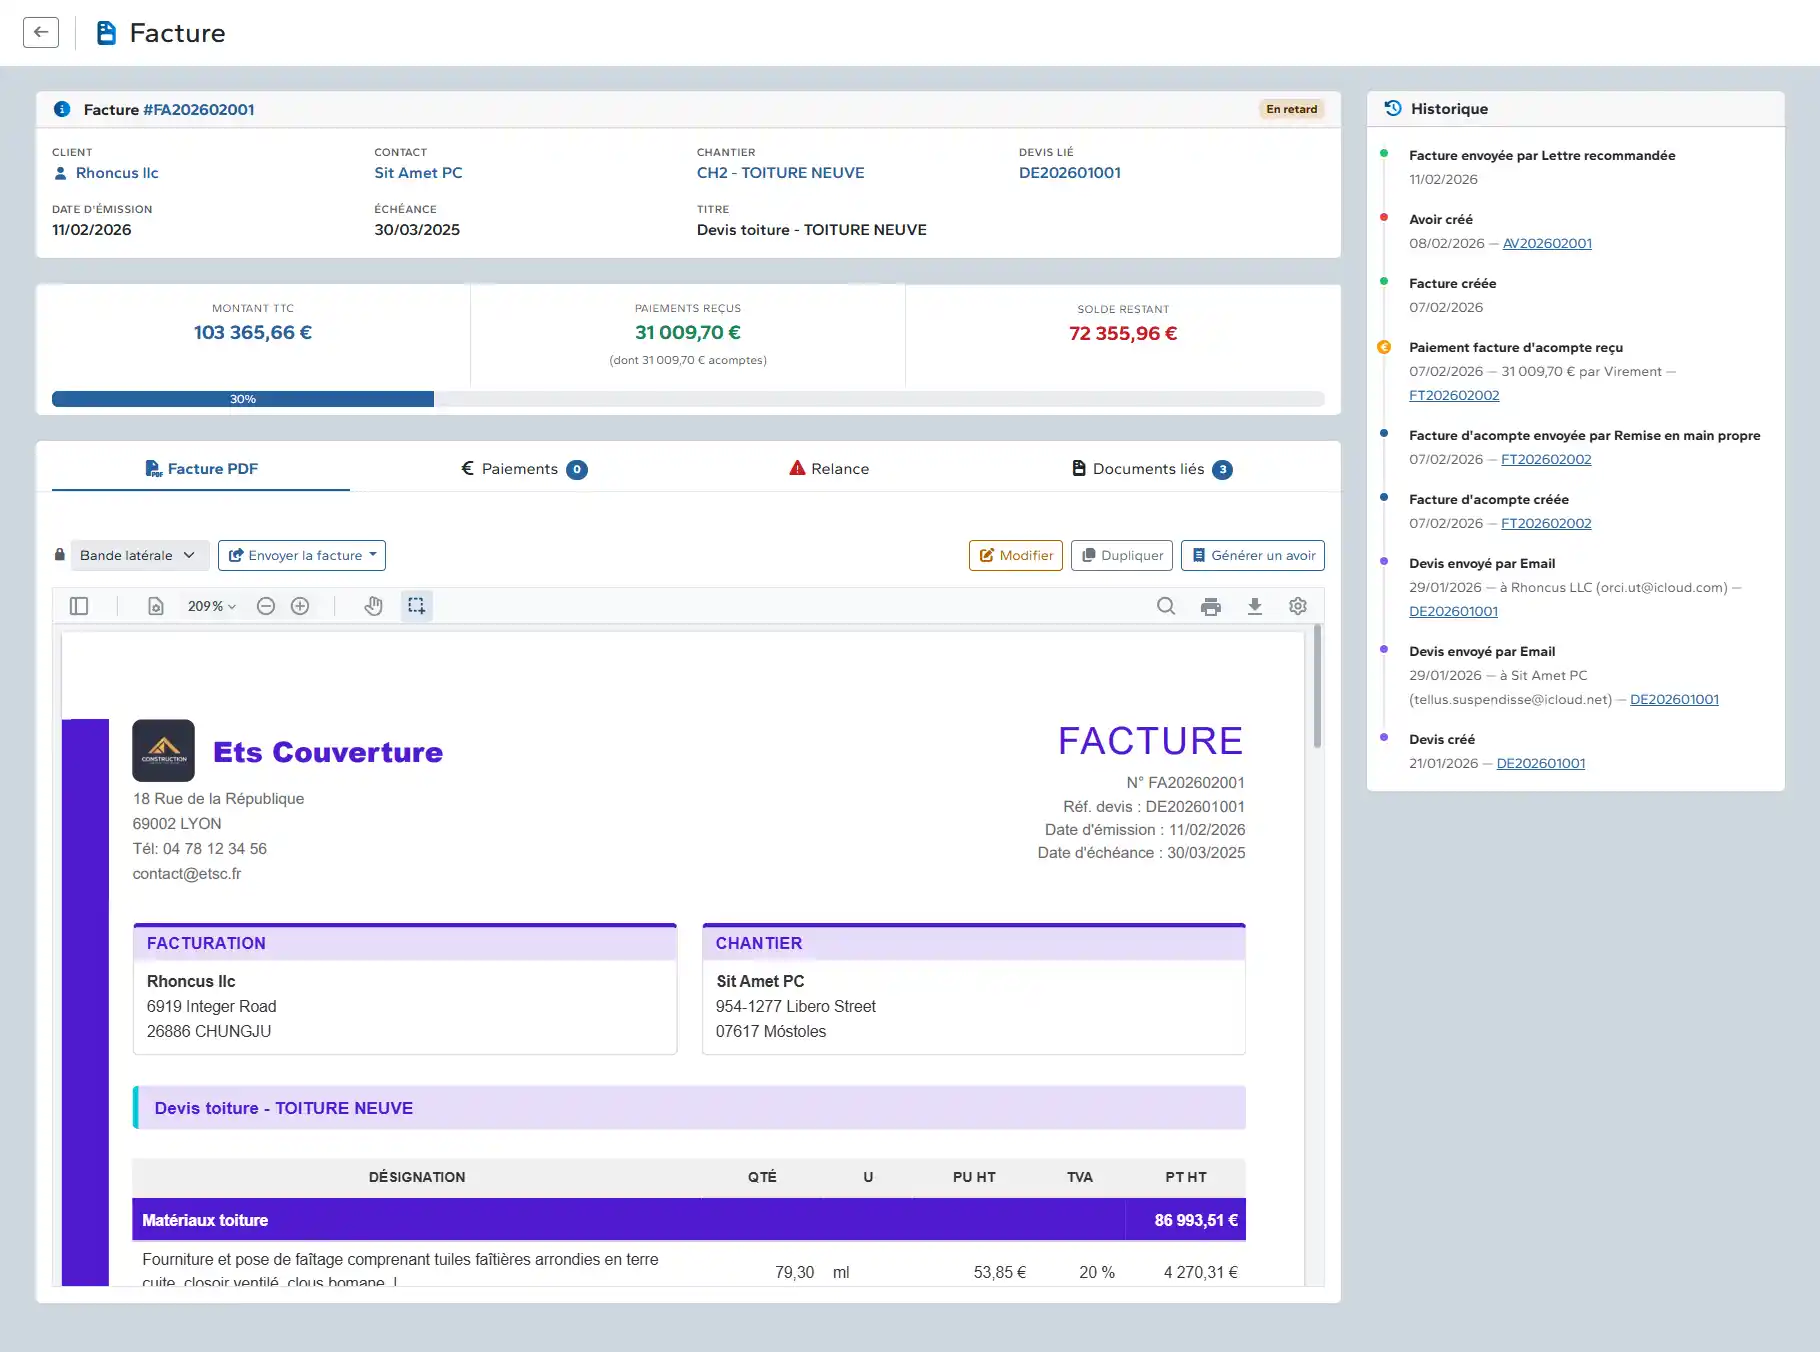Open the 209% zoom level dropdown
Image resolution: width=1820 pixels, height=1352 pixels.
[212, 606]
